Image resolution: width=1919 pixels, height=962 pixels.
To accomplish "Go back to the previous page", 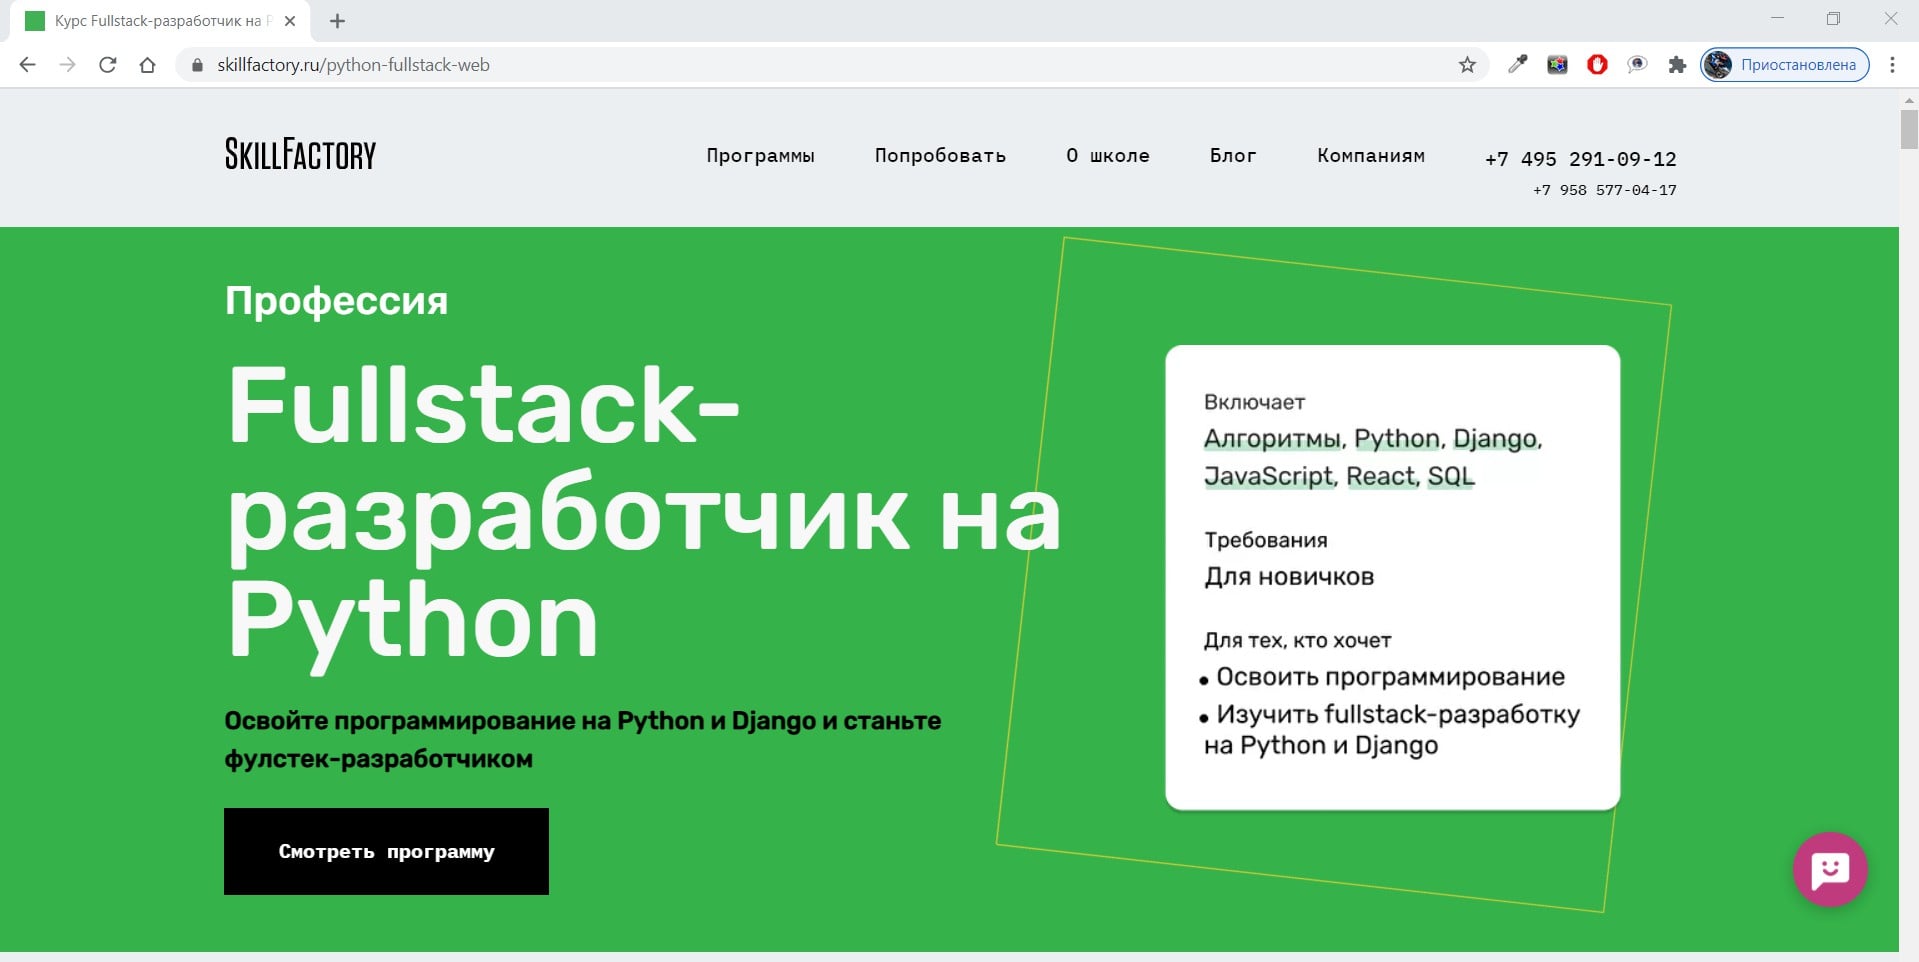I will pos(27,65).
